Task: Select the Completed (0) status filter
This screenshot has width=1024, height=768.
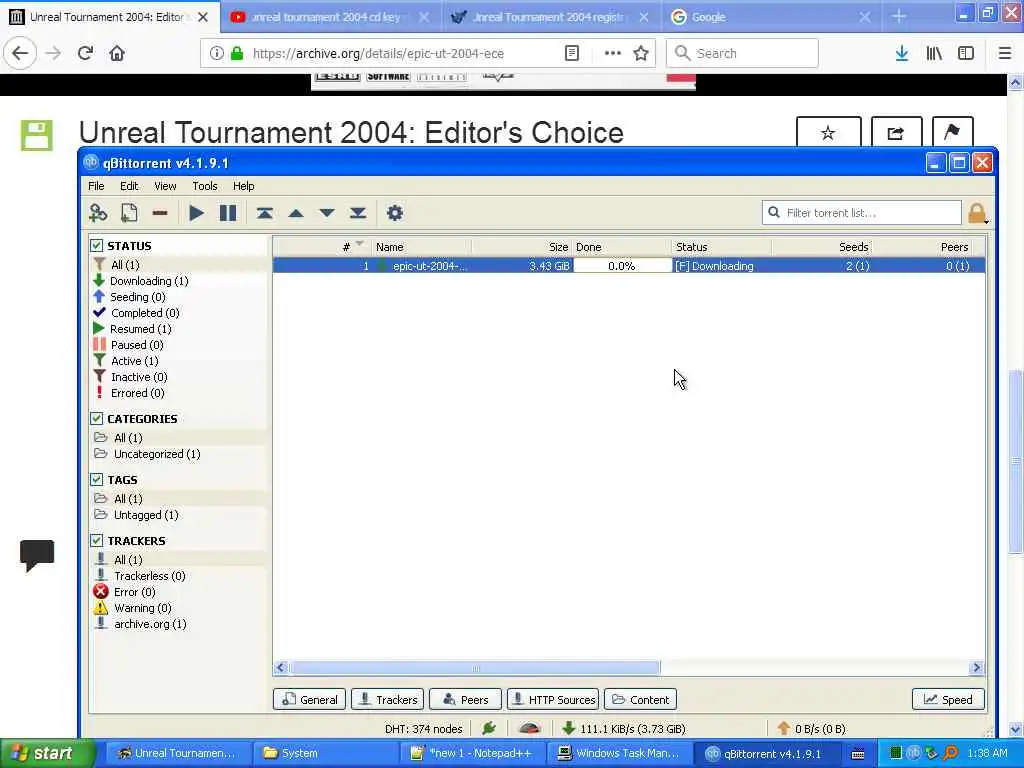Action: click(x=145, y=313)
